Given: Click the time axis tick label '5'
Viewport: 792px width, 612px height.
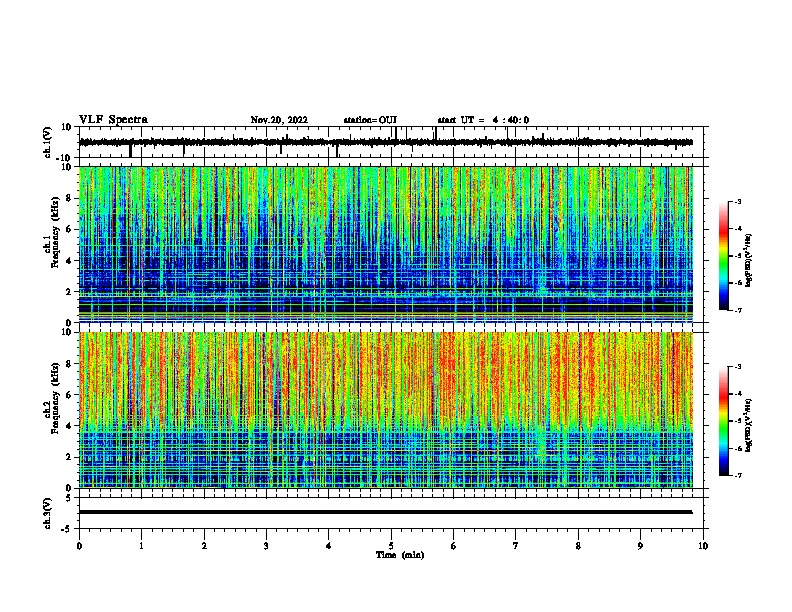Looking at the screenshot, I should pos(391,546).
